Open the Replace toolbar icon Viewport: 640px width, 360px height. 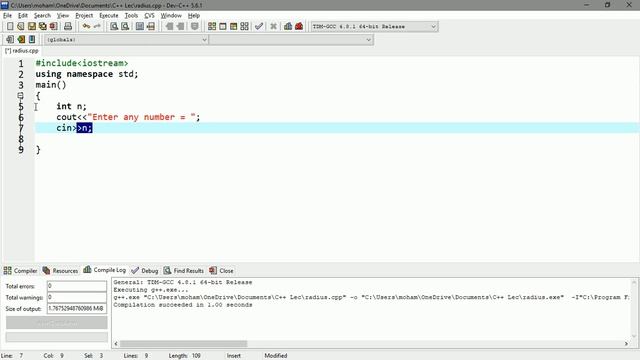coord(125,27)
